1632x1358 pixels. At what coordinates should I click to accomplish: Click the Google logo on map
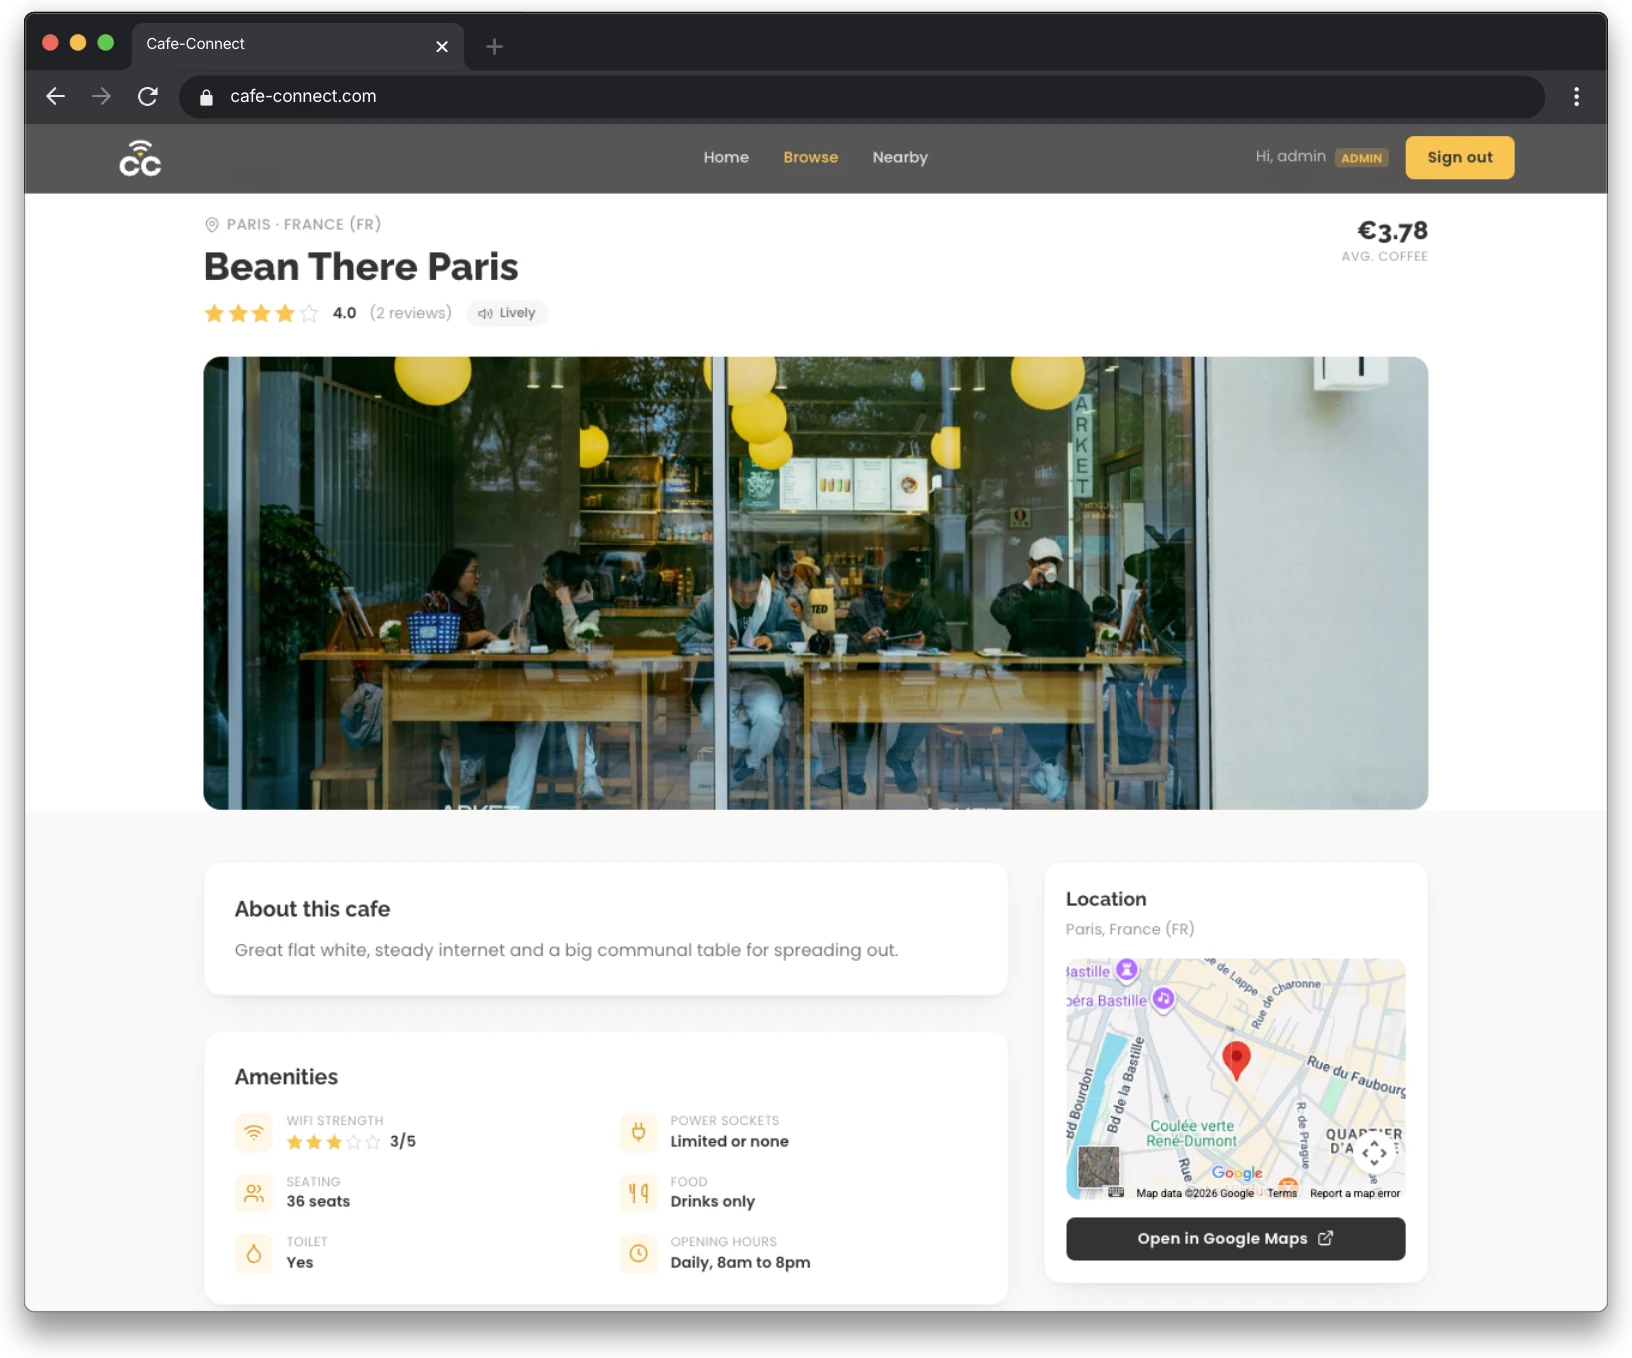tap(1237, 1173)
